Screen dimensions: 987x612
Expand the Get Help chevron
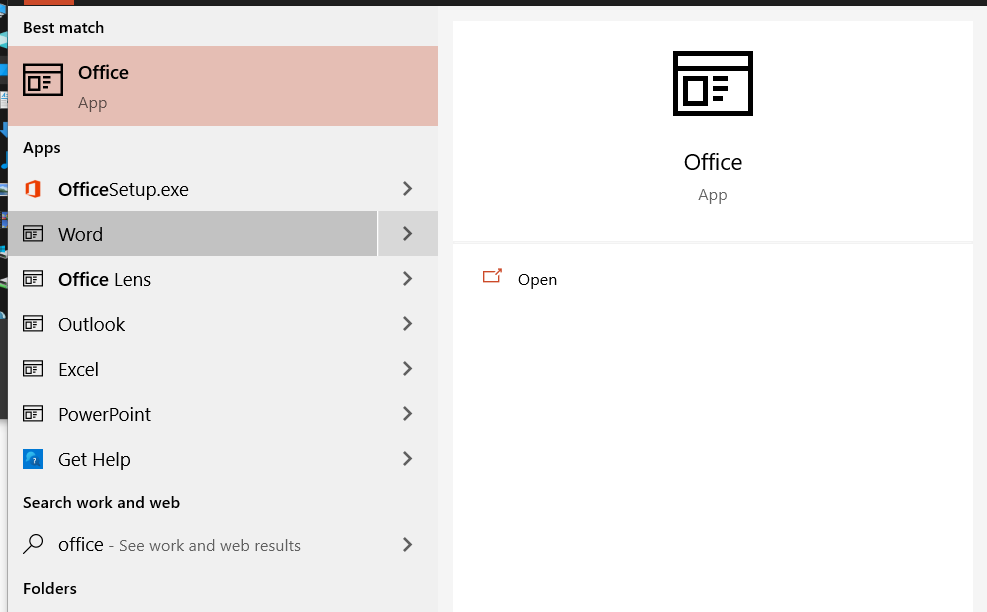pyautogui.click(x=408, y=459)
